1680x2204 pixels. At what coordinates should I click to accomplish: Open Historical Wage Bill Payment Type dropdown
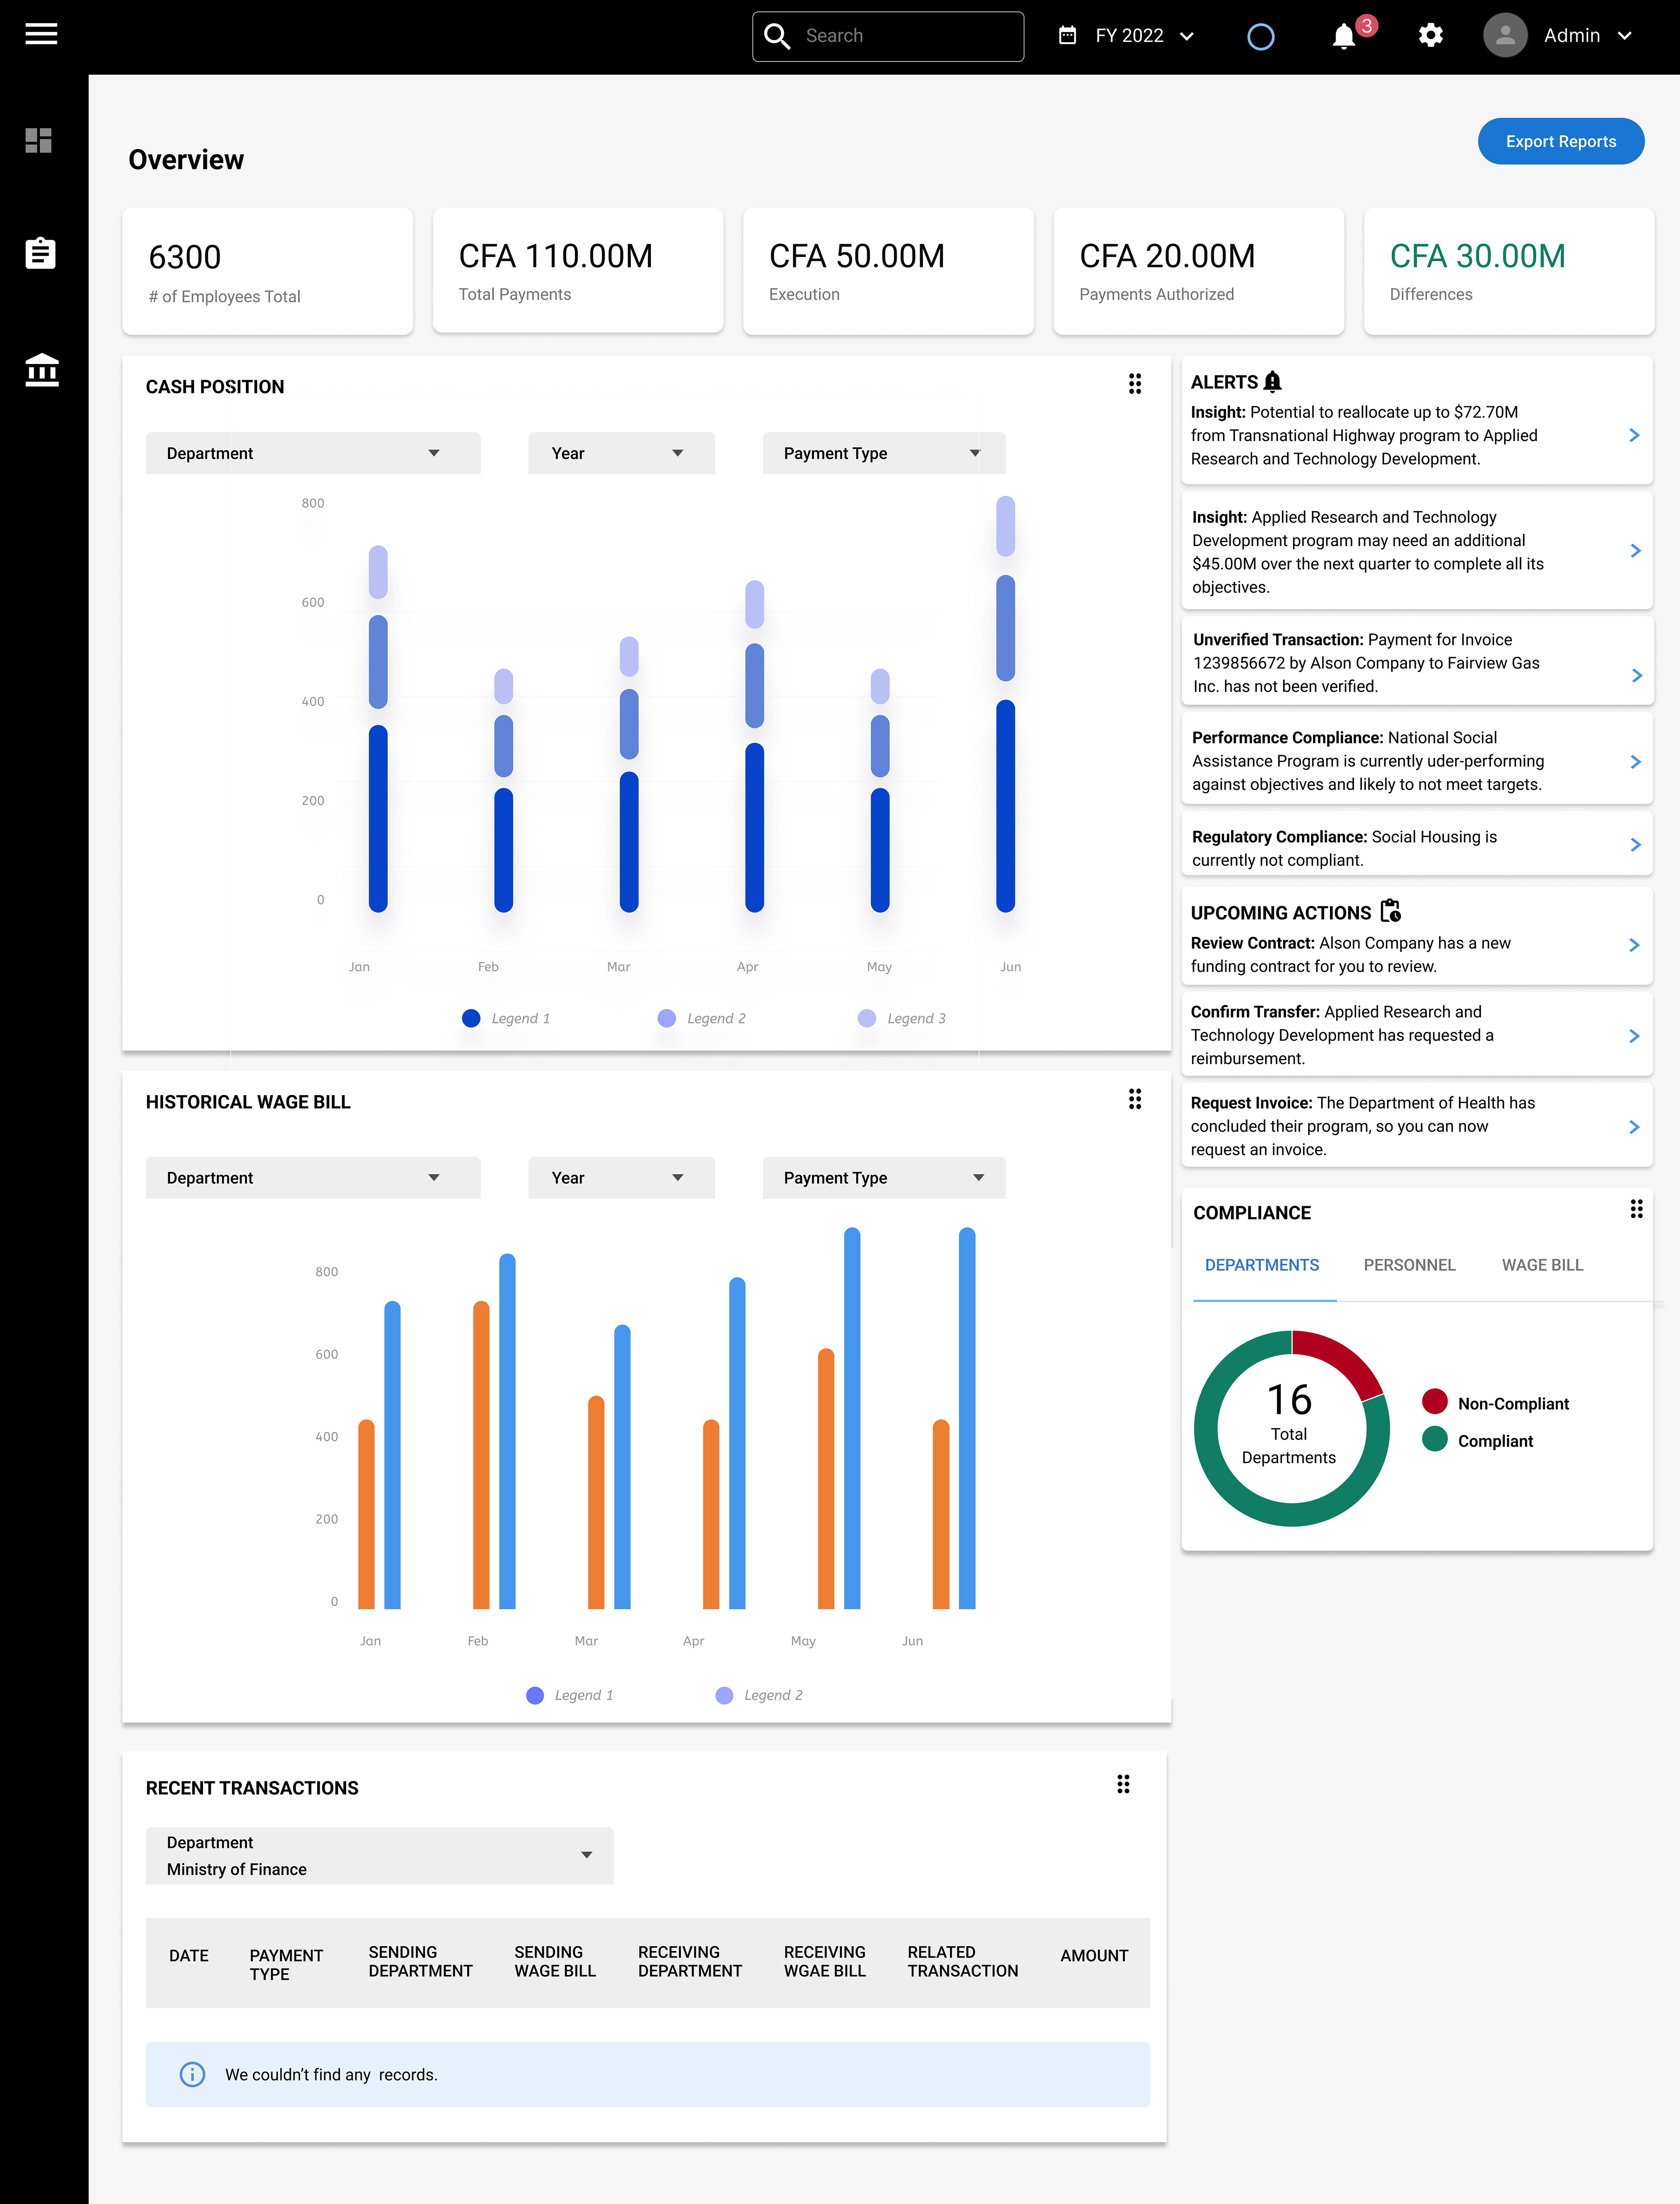(884, 1178)
